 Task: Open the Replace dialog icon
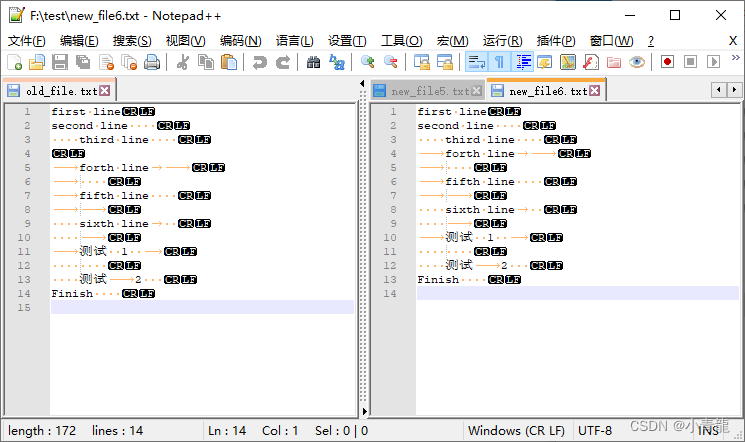pyautogui.click(x=337, y=62)
